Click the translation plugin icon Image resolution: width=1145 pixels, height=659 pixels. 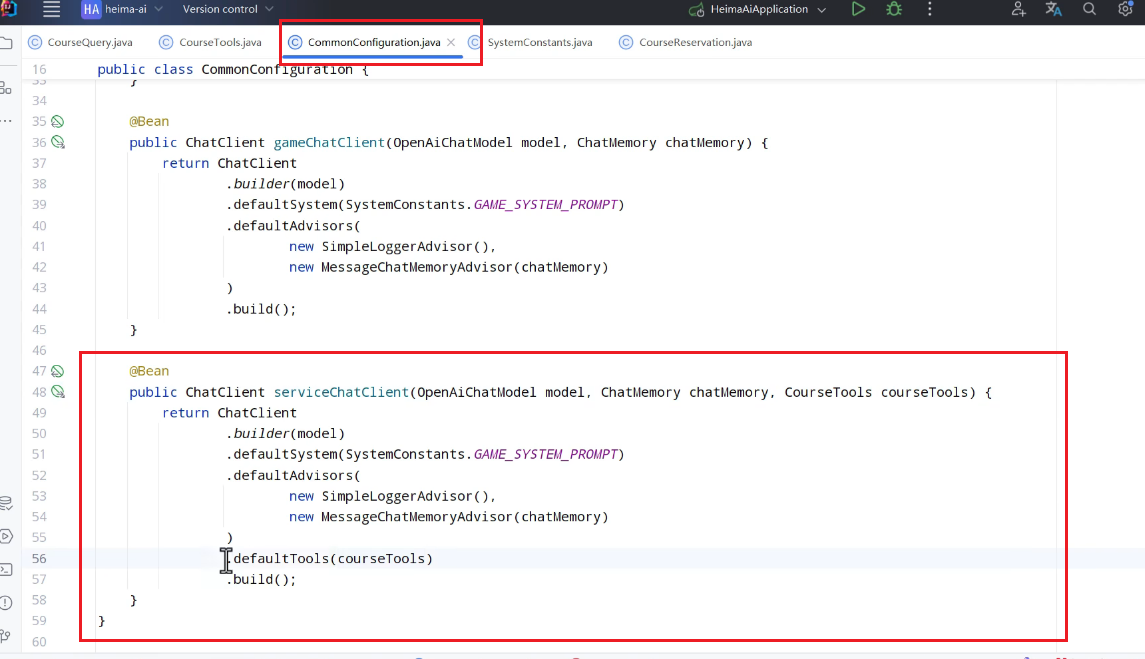pyautogui.click(x=1053, y=9)
